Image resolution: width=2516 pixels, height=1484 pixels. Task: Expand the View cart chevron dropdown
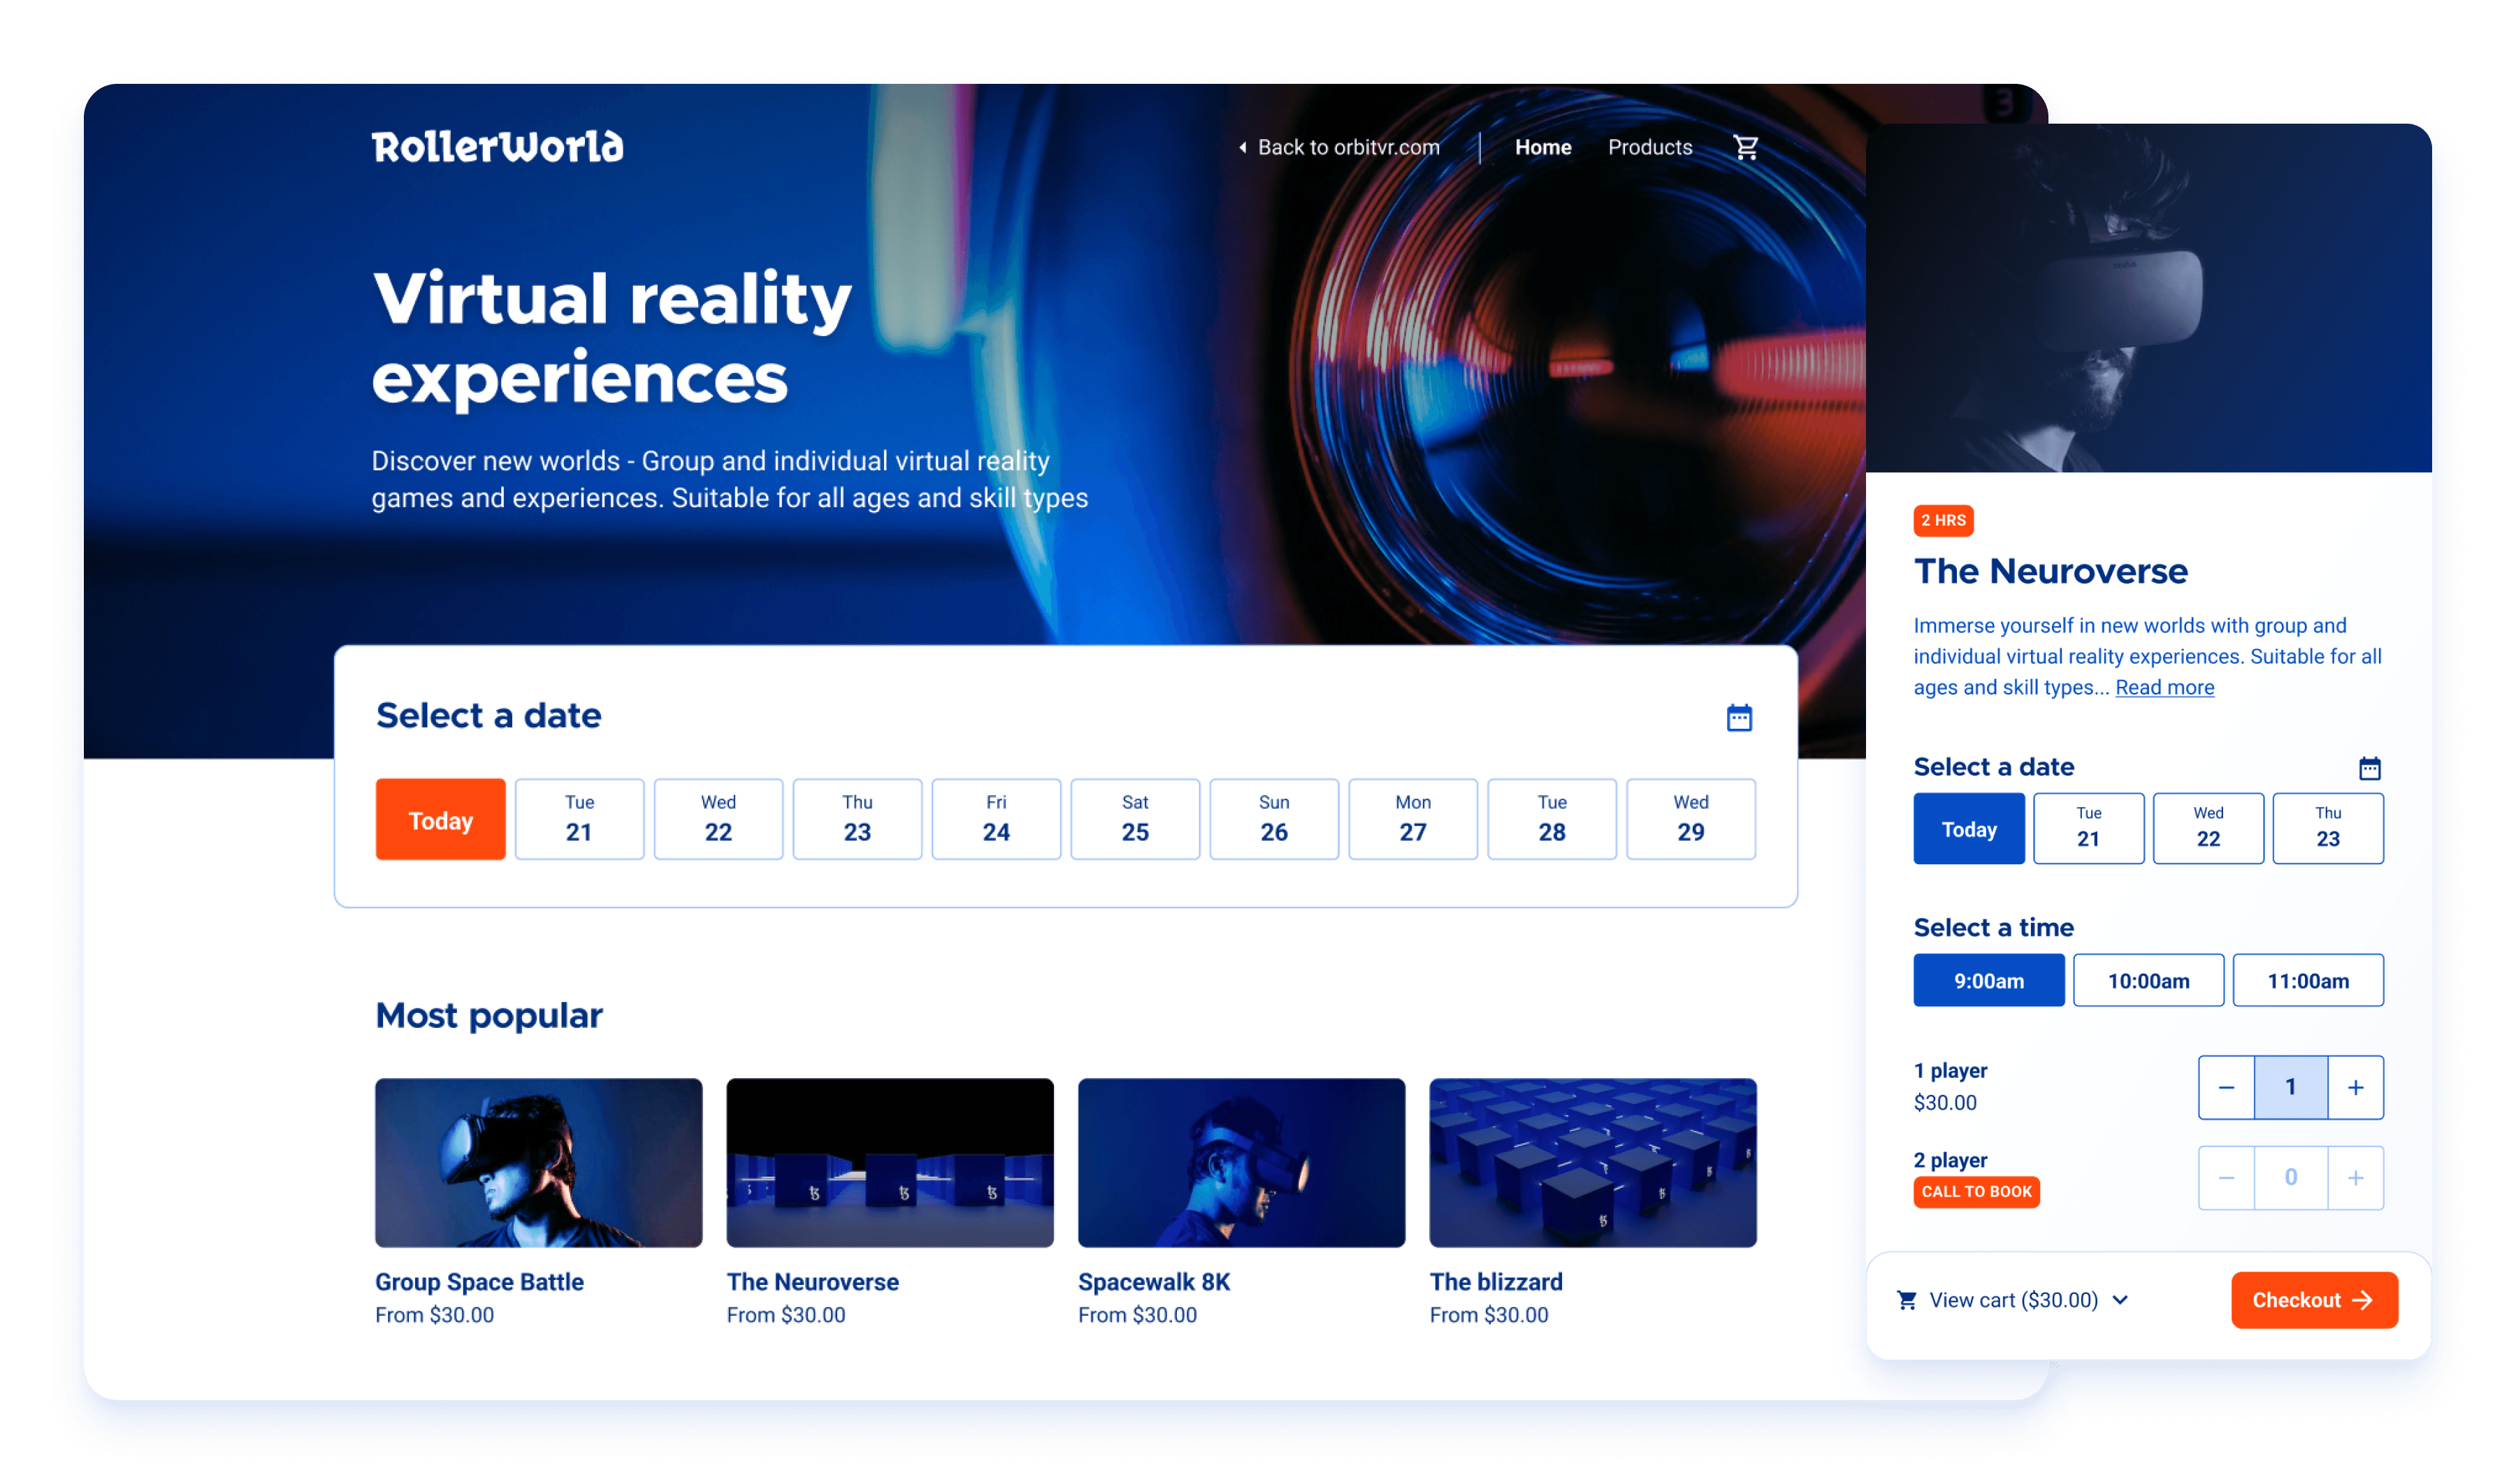click(x=2120, y=1299)
